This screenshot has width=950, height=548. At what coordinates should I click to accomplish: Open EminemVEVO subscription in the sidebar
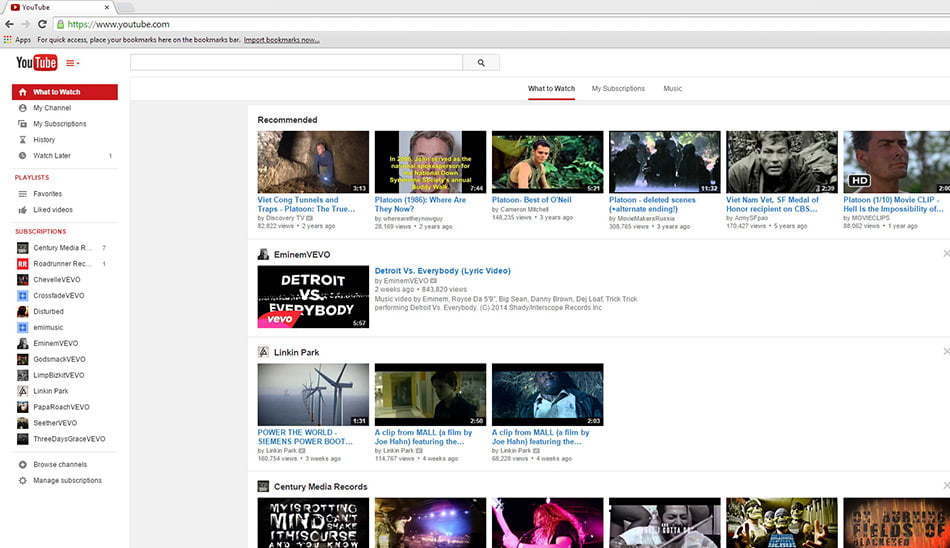click(56, 343)
